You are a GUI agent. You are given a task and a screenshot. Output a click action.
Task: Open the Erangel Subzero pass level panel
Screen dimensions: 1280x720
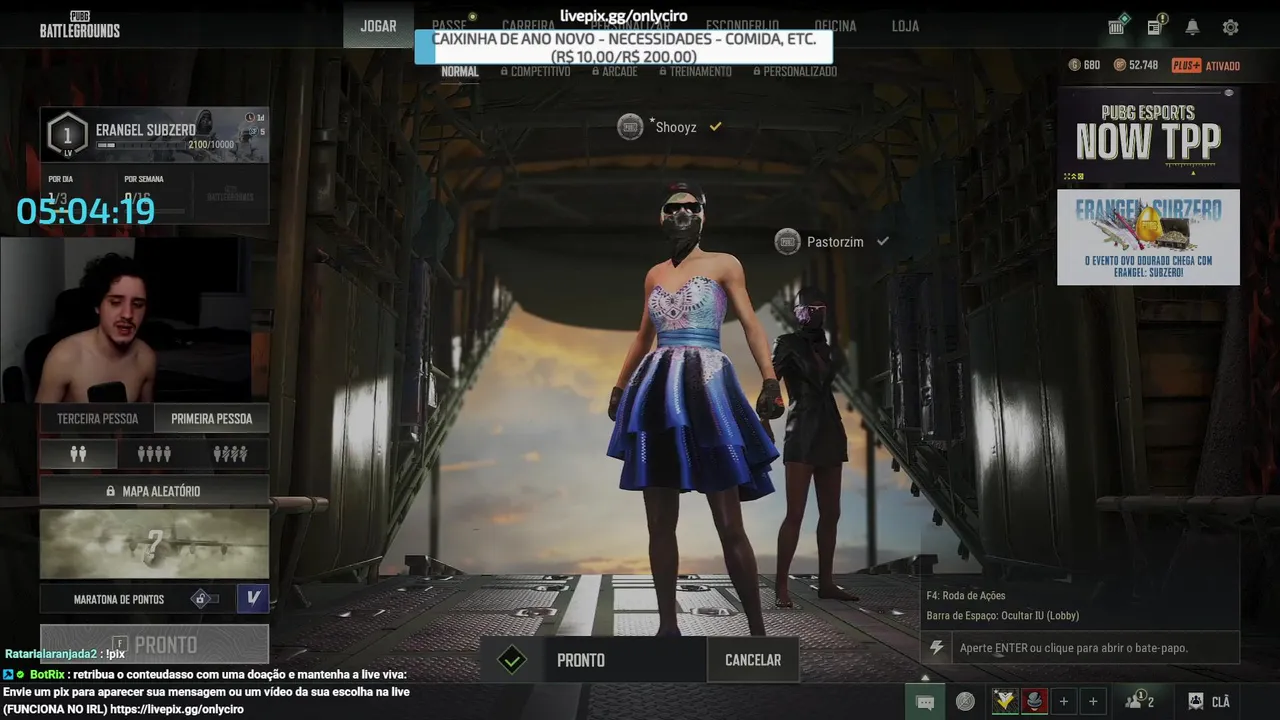(x=154, y=134)
